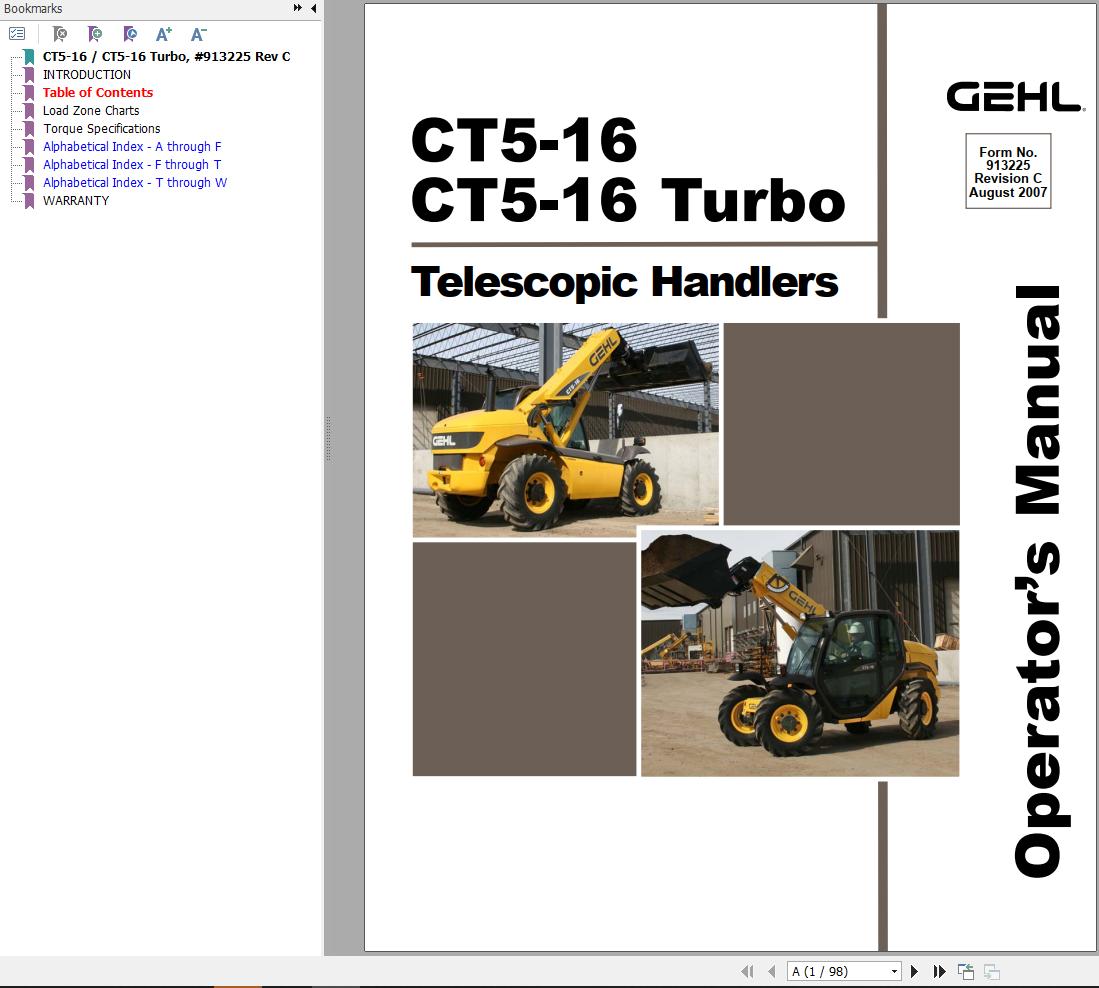This screenshot has width=1099, height=988.
Task: Click the ensure bookmark visibility icon
Action: coord(130,33)
